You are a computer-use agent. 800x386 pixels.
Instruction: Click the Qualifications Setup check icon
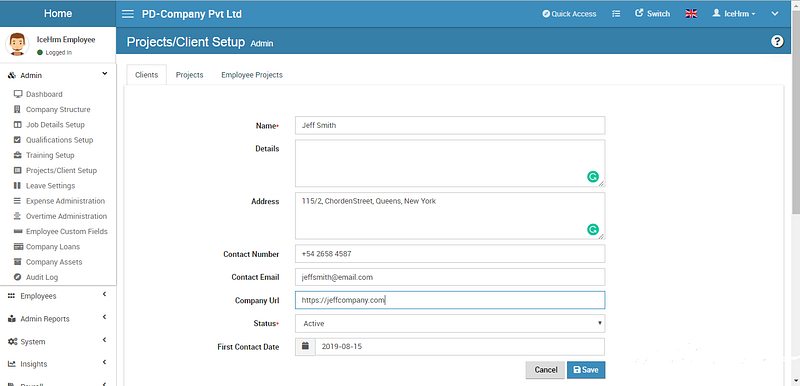[x=17, y=140]
